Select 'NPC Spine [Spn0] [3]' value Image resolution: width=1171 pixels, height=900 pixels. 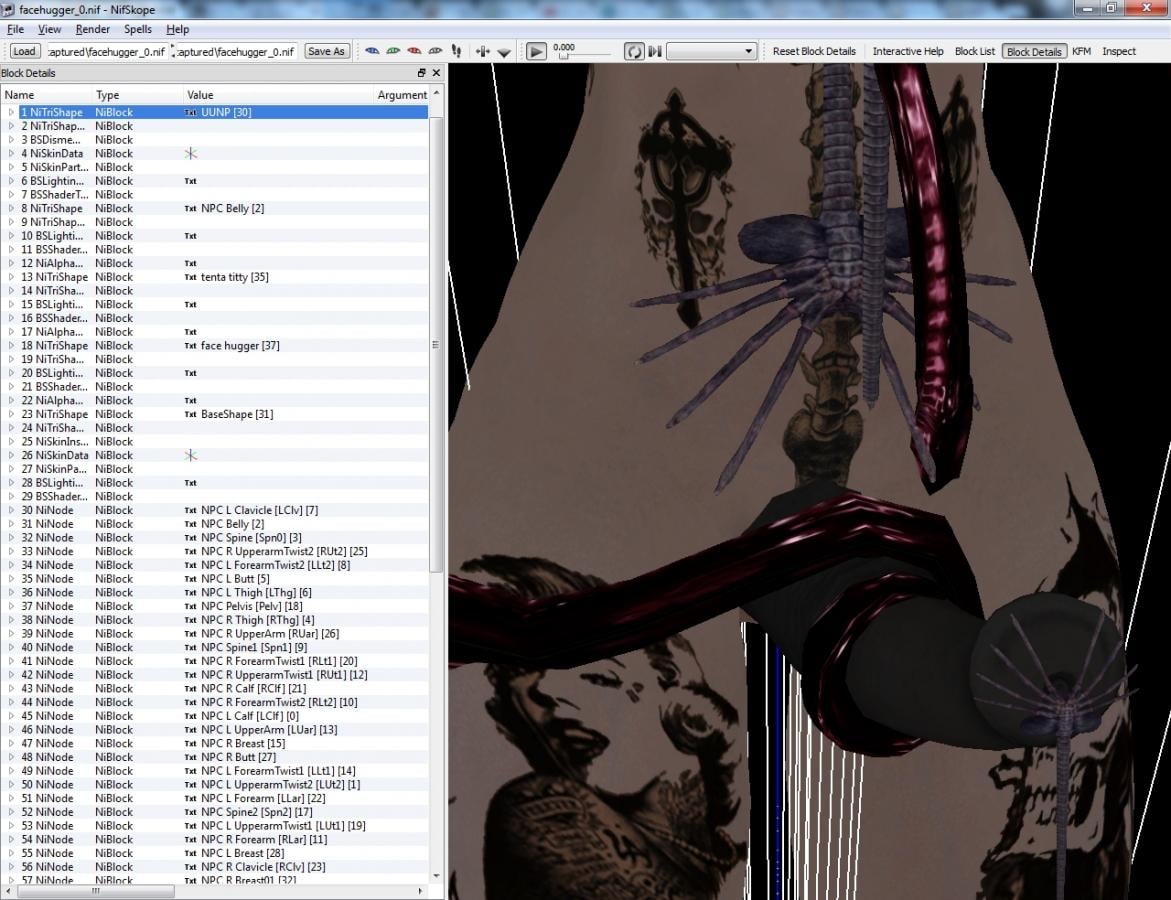[x=251, y=538]
